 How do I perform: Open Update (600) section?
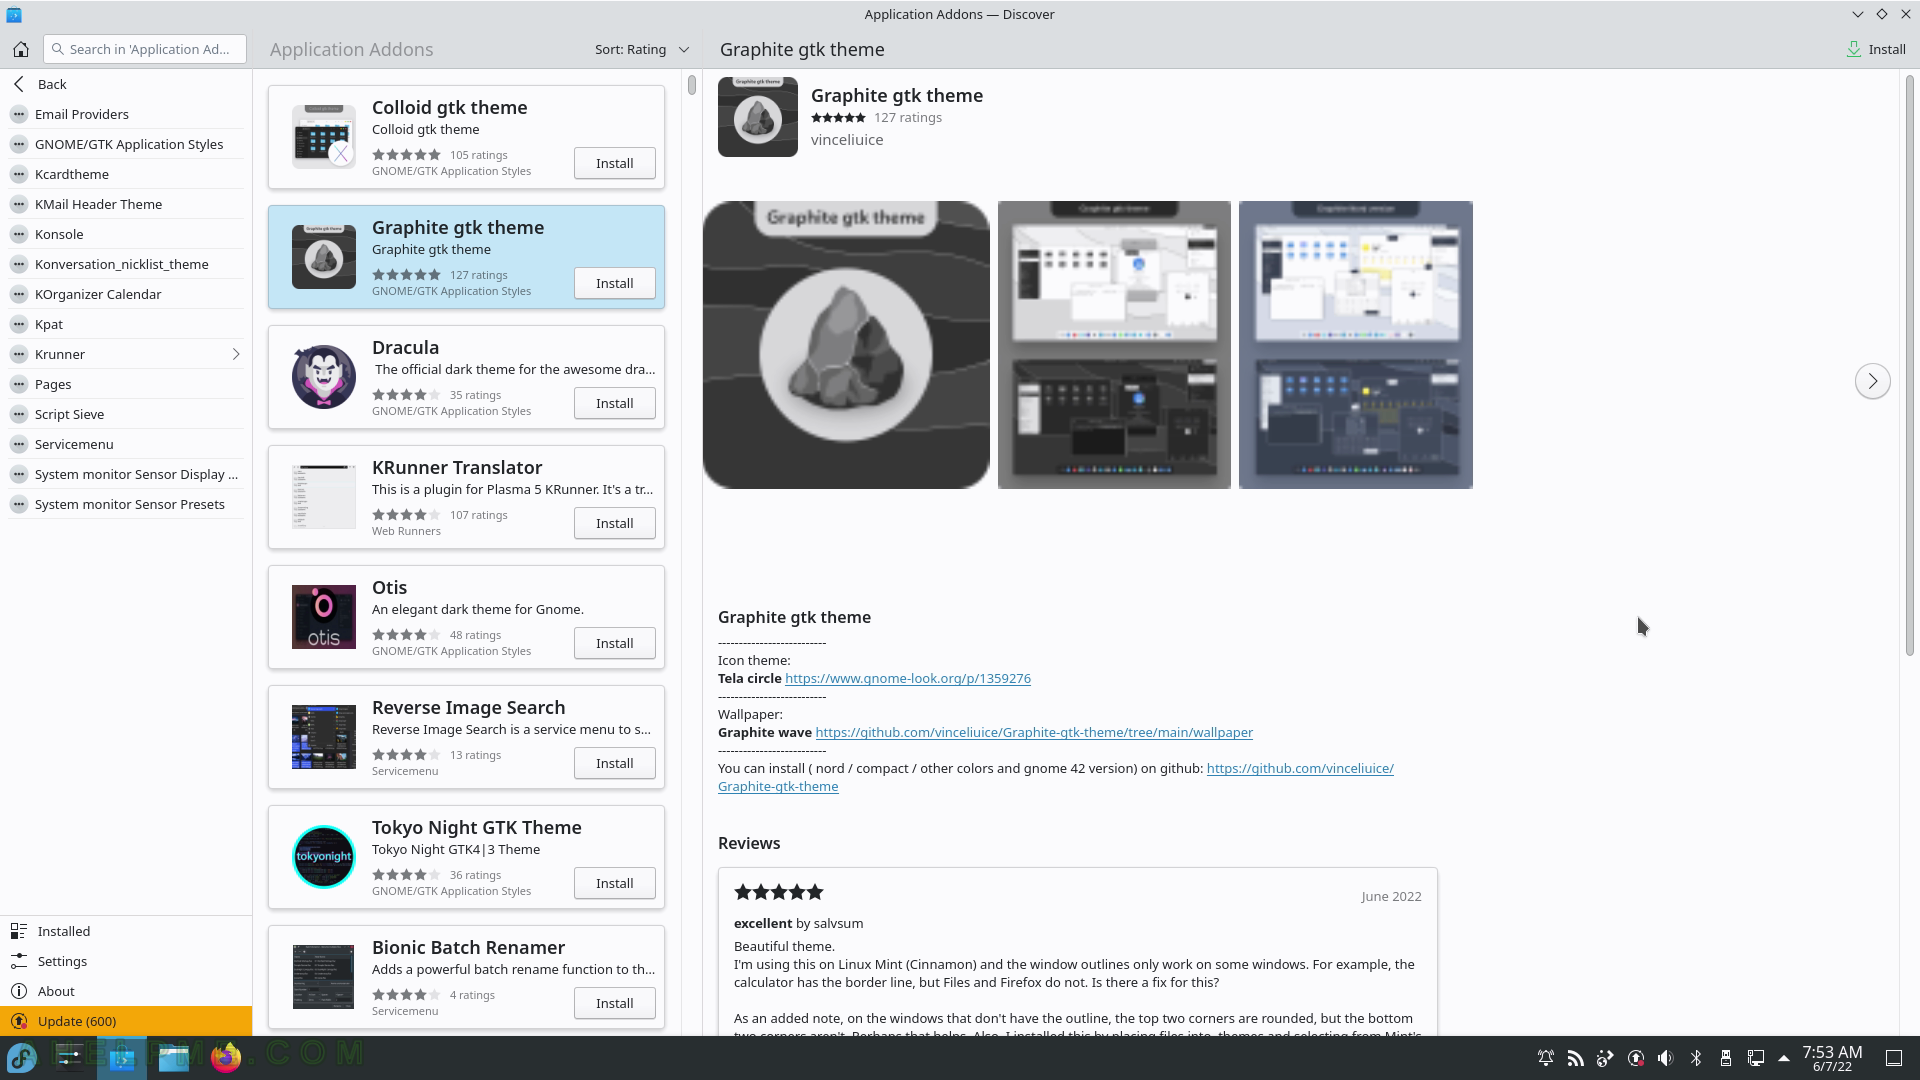[x=126, y=1021]
